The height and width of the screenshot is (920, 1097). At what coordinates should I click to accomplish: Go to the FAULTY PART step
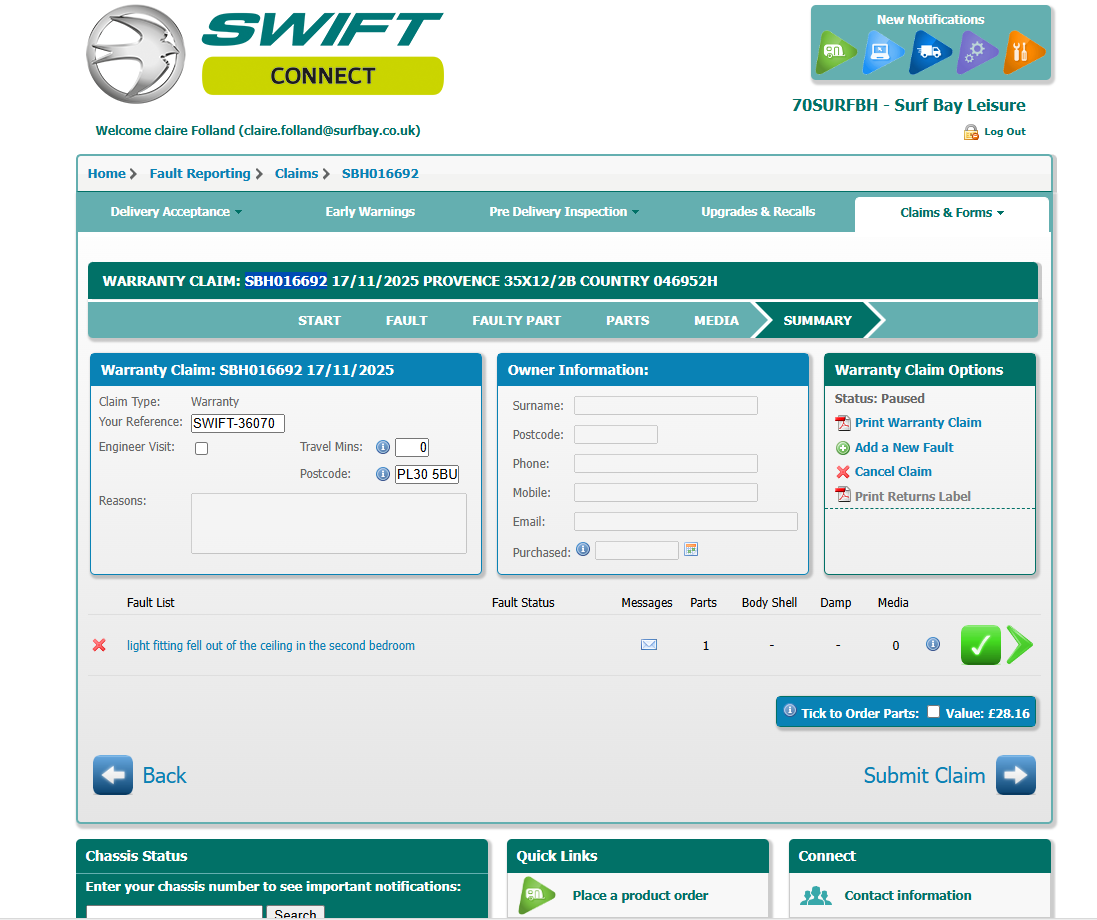pyautogui.click(x=516, y=321)
